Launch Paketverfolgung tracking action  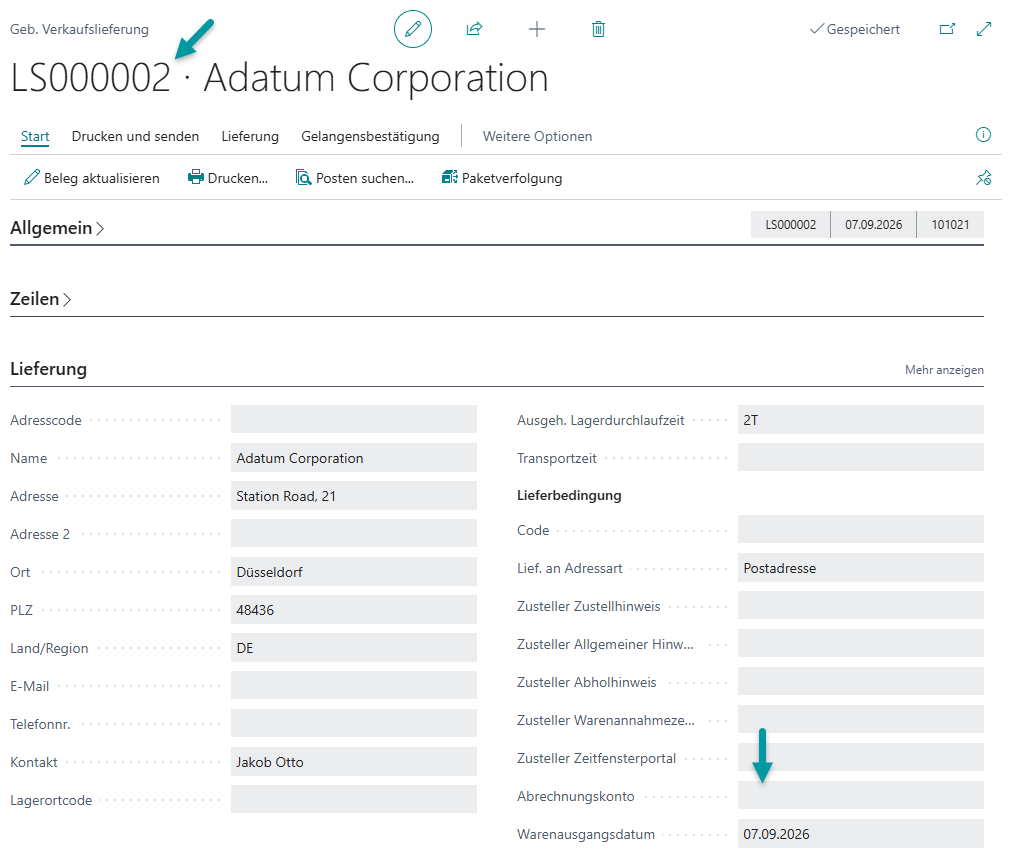502,178
